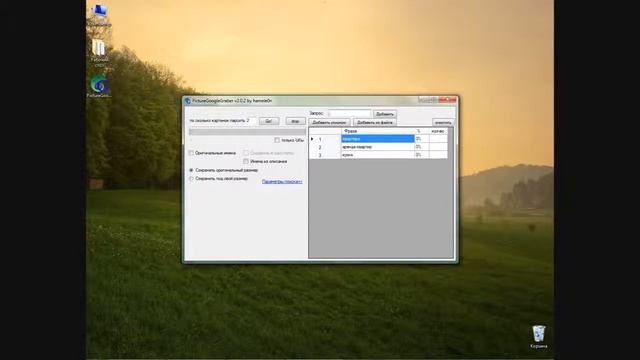640x360 pixels.
Task: Click the Добавить из файла button
Action: coord(375,122)
